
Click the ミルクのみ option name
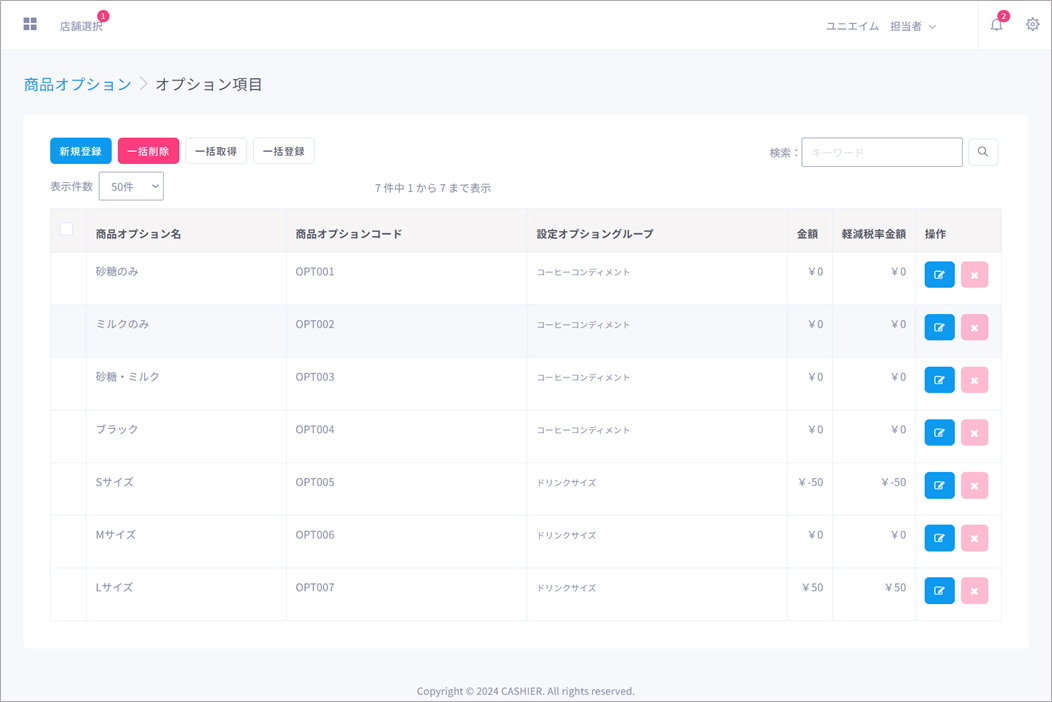point(122,324)
